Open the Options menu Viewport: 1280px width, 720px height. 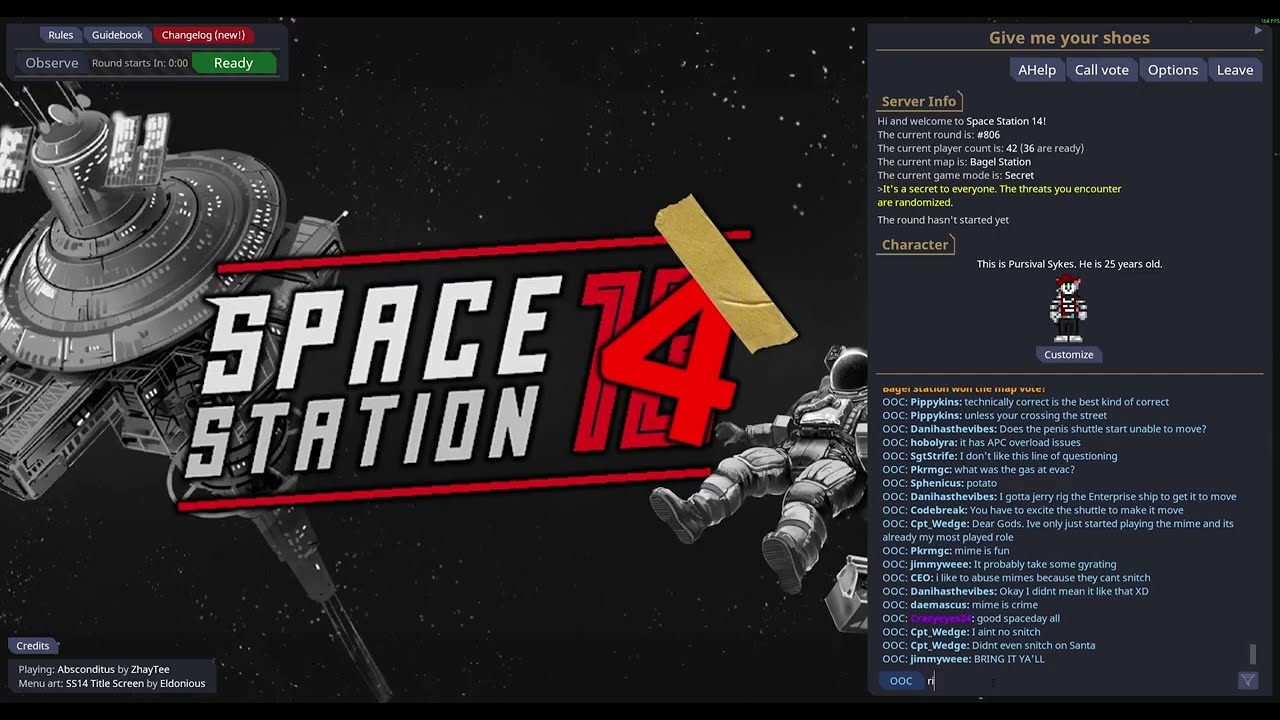(1173, 70)
